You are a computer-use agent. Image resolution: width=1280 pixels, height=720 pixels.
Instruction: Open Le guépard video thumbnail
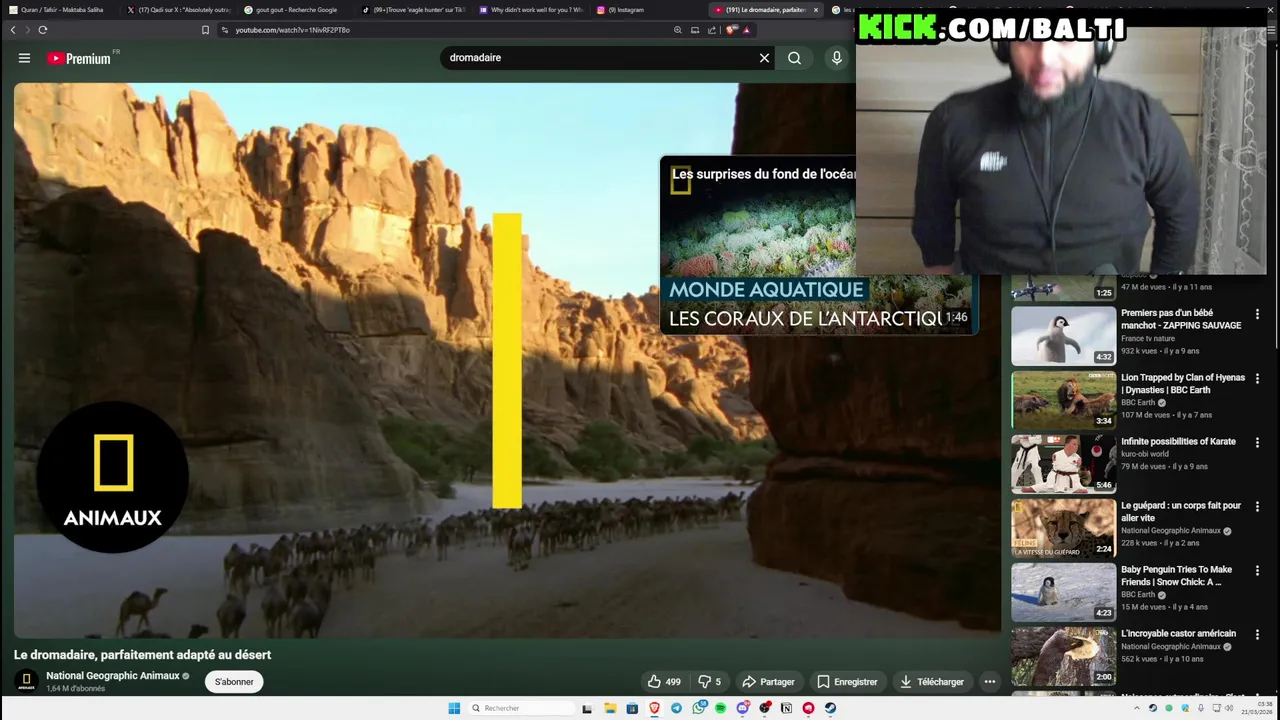pyautogui.click(x=1063, y=528)
